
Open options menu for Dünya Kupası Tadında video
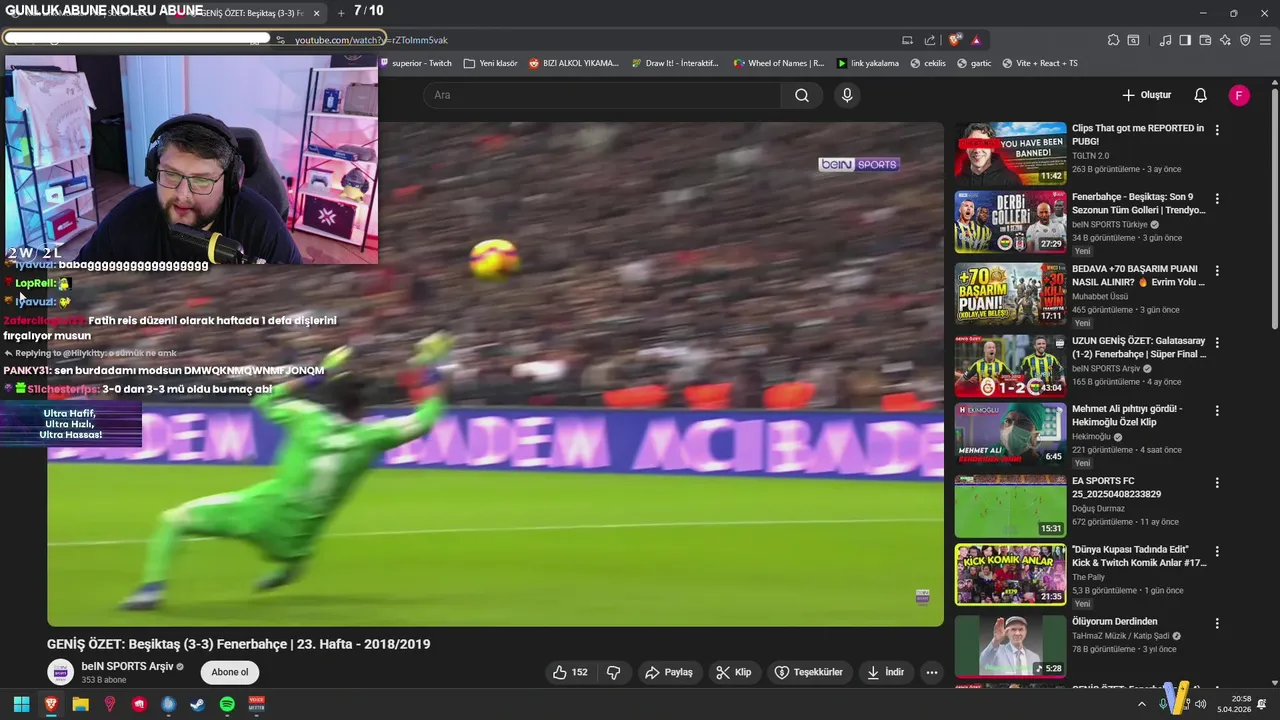pyautogui.click(x=1217, y=551)
